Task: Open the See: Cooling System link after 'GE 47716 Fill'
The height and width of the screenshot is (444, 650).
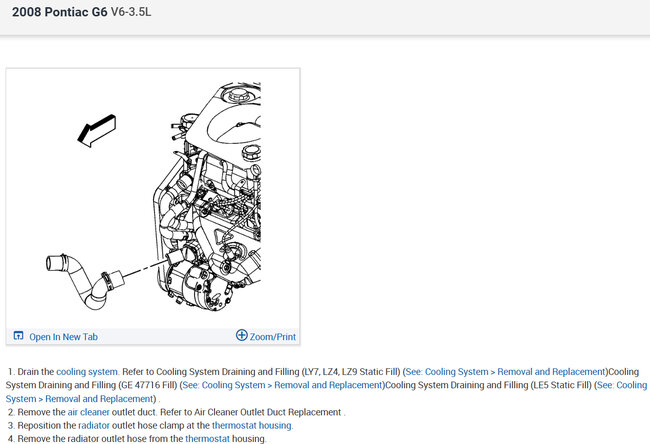Action: coord(283,385)
